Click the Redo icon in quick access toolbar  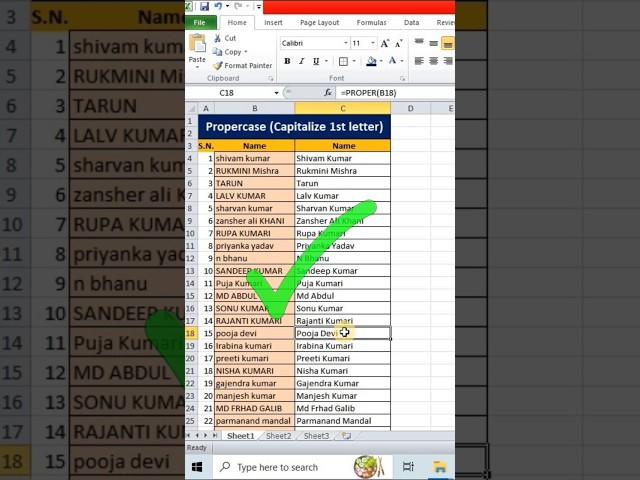(238, 6)
